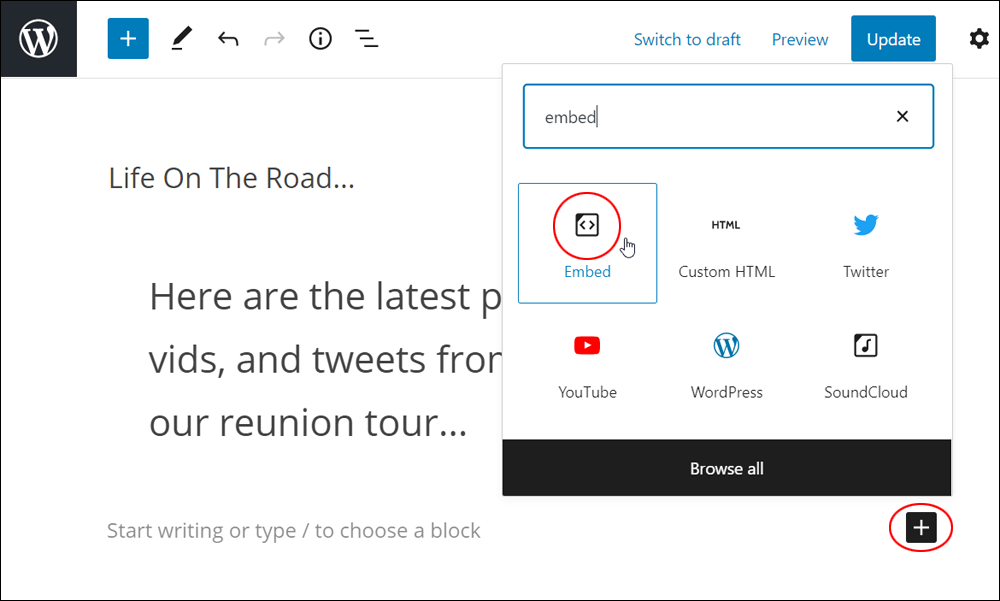
Task: Preview the post
Action: [800, 40]
